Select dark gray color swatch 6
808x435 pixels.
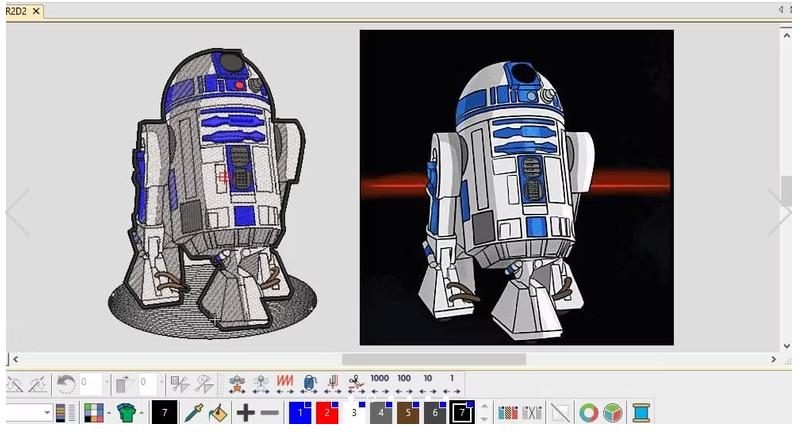(435, 412)
